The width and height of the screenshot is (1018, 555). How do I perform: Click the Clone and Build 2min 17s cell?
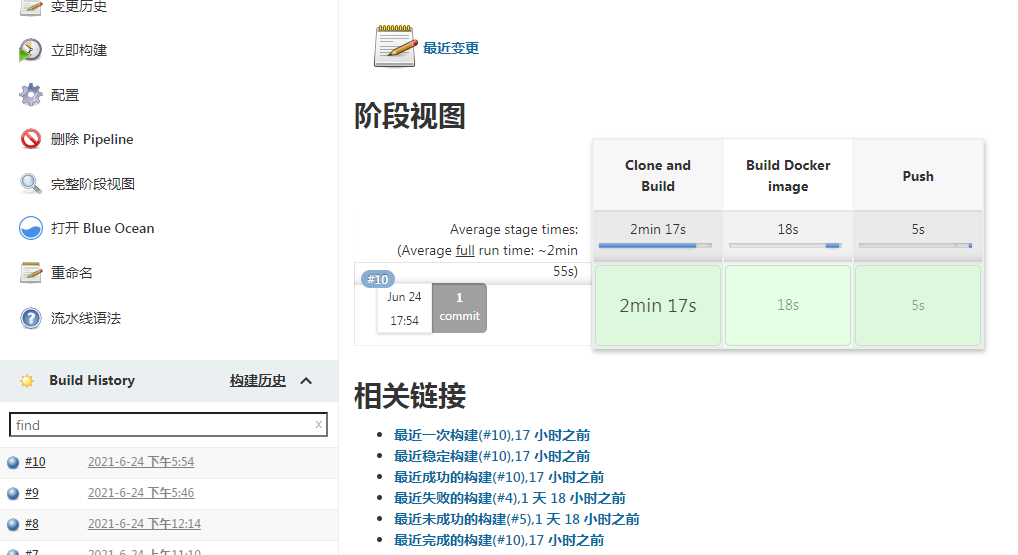click(658, 305)
